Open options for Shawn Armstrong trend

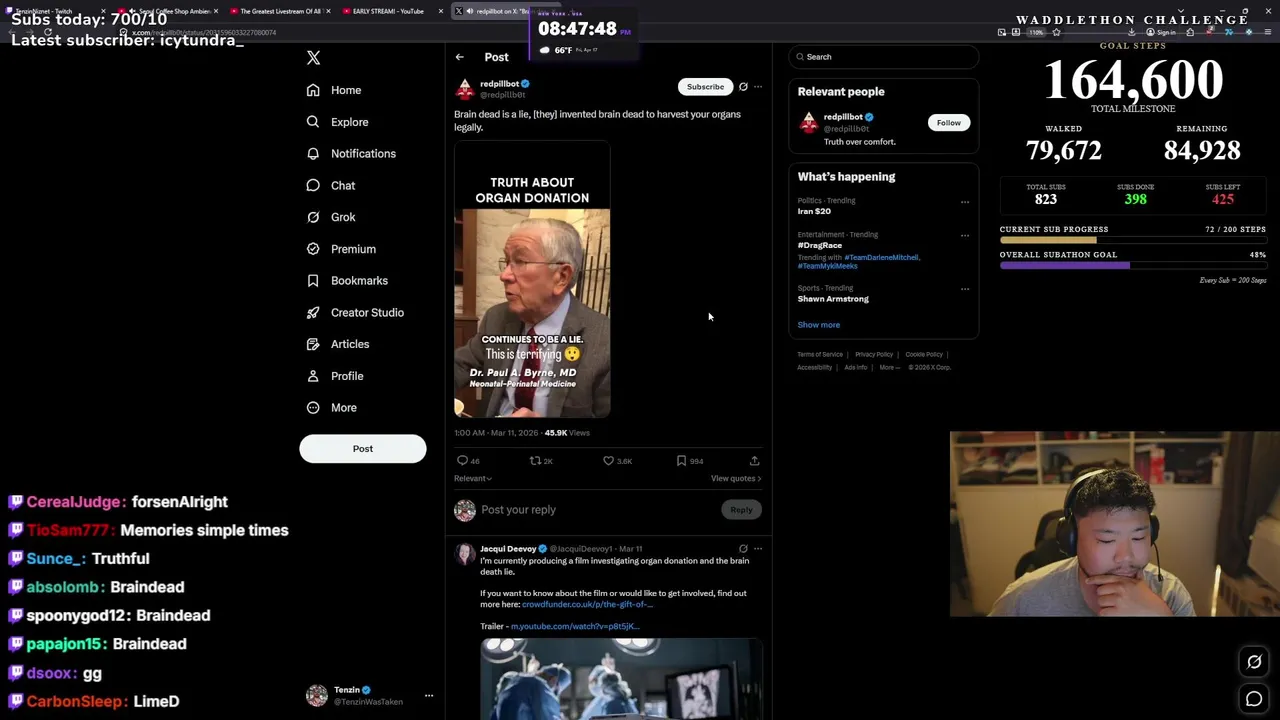pos(965,289)
